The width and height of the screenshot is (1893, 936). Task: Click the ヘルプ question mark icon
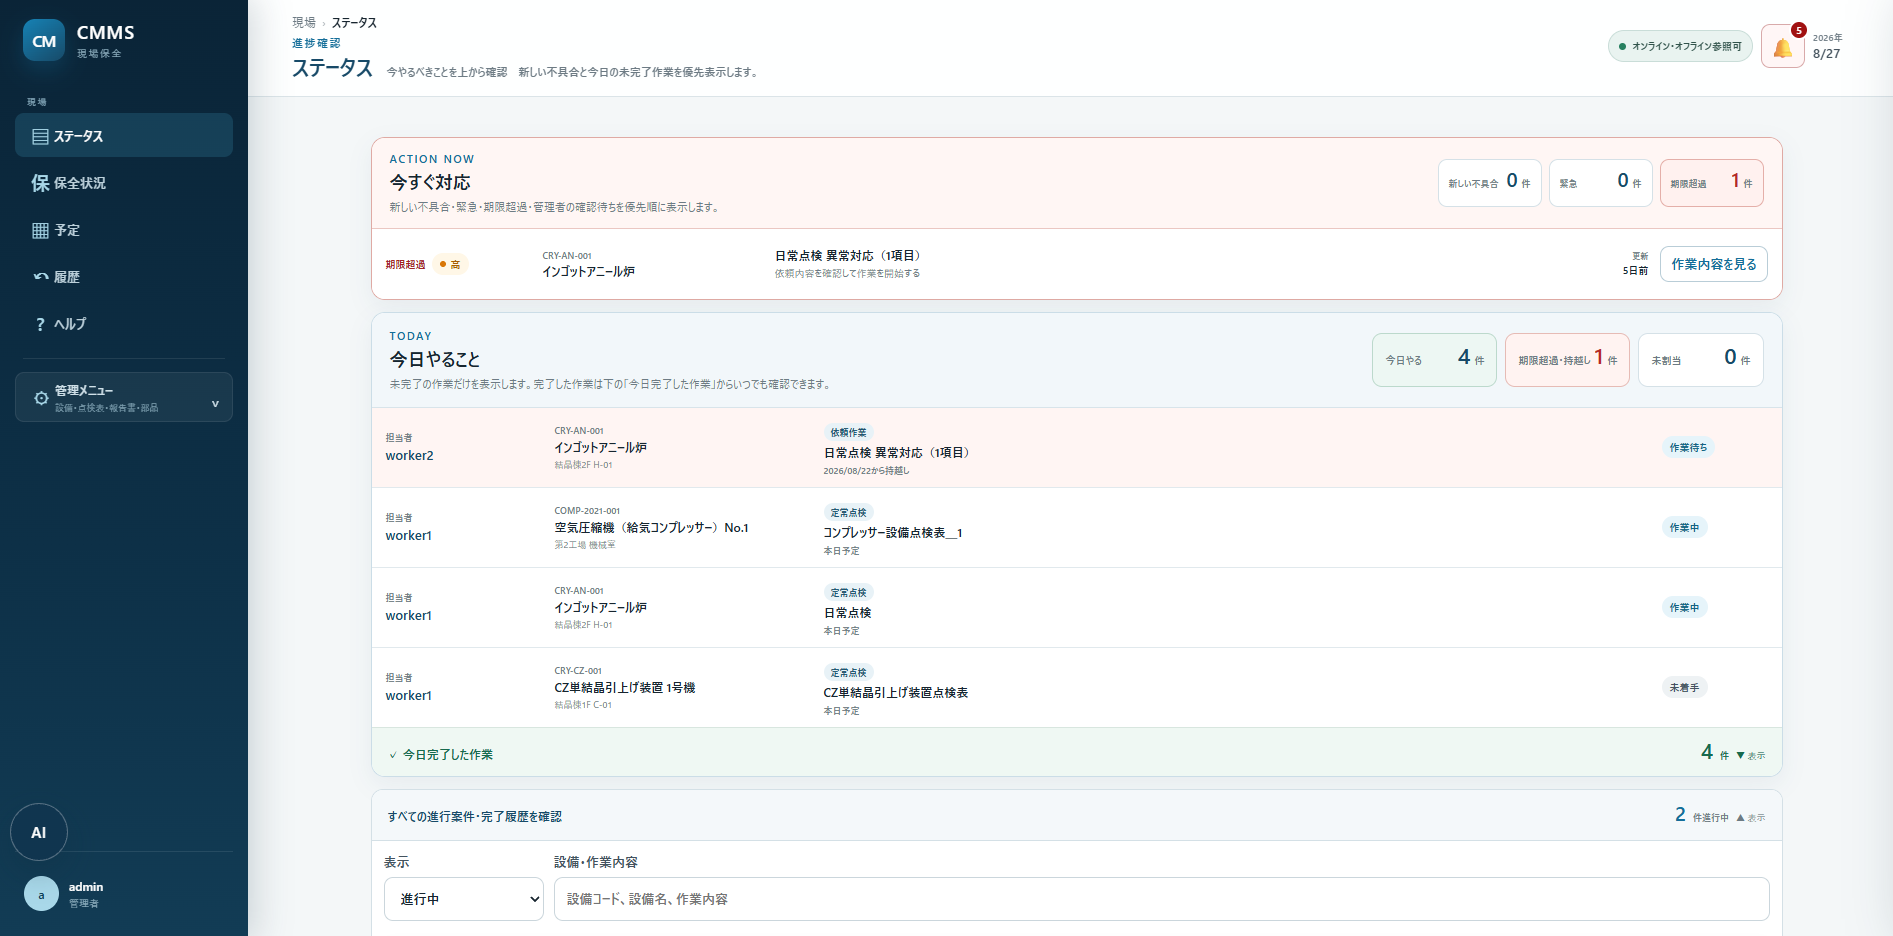coord(40,324)
